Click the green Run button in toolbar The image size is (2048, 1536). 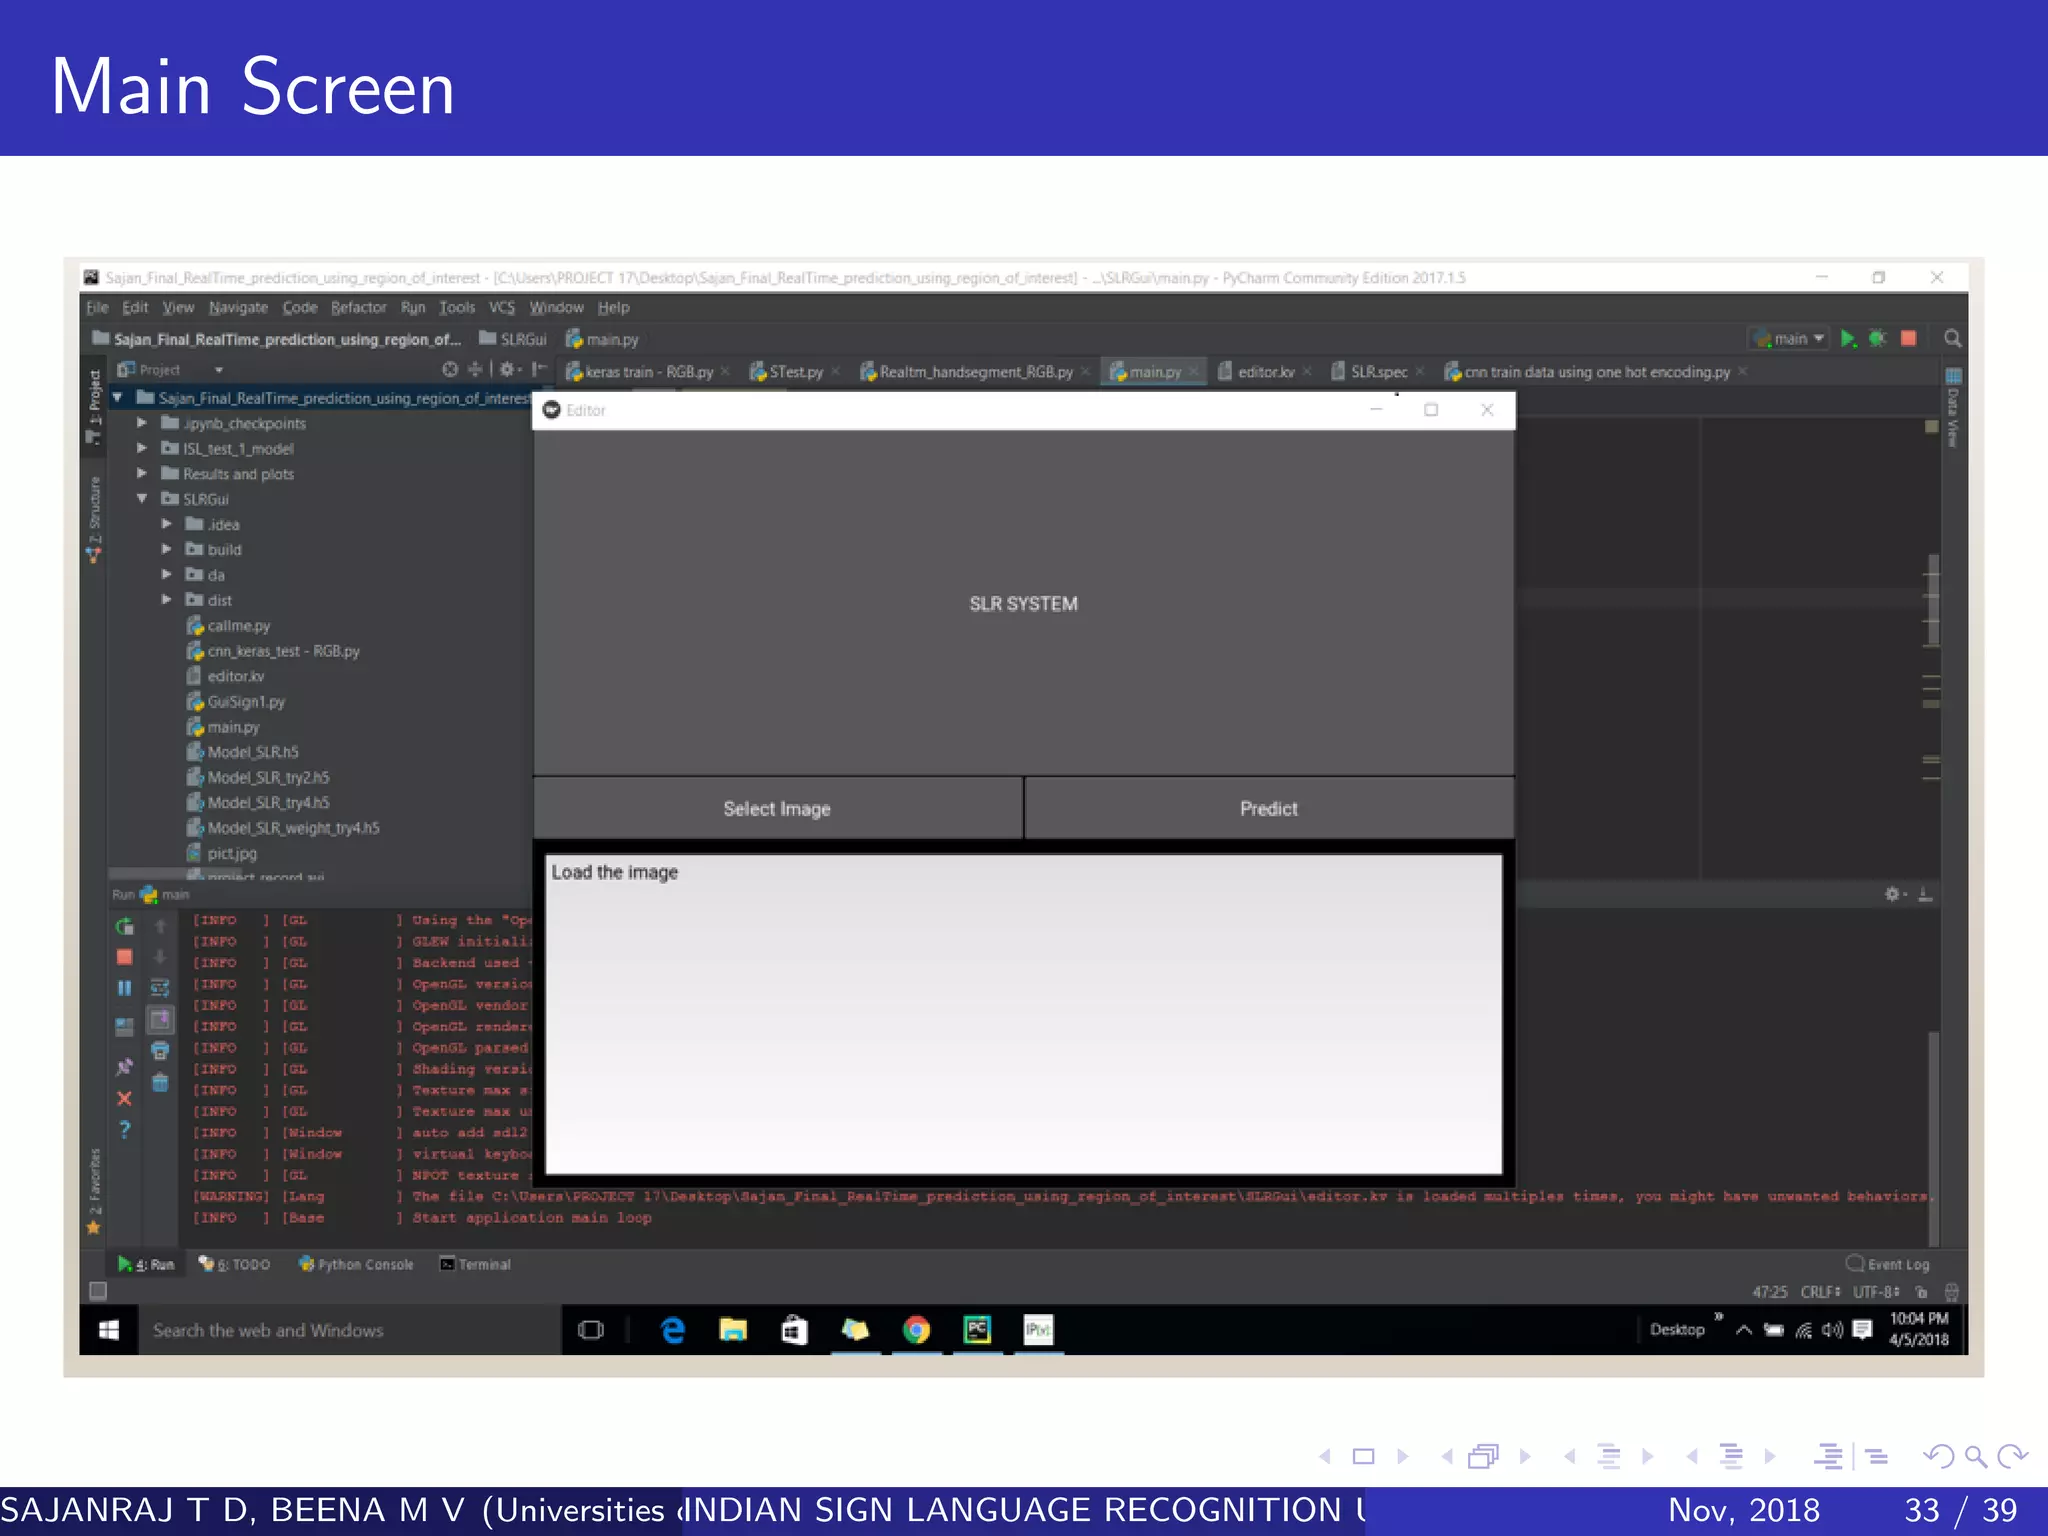point(1848,339)
